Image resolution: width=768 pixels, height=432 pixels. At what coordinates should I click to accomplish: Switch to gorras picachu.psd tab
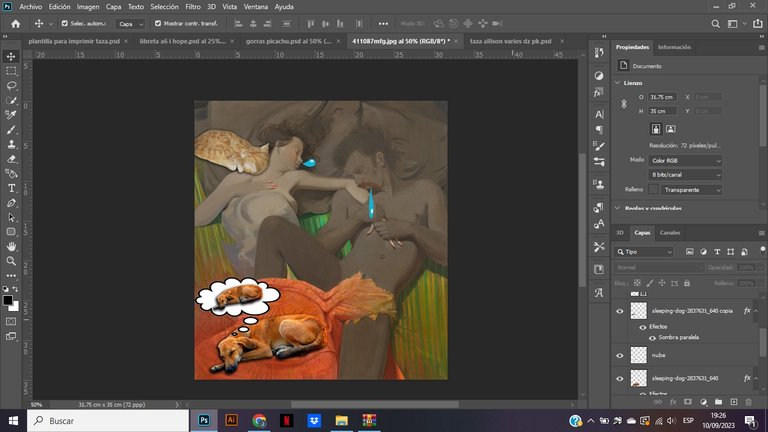pos(288,41)
